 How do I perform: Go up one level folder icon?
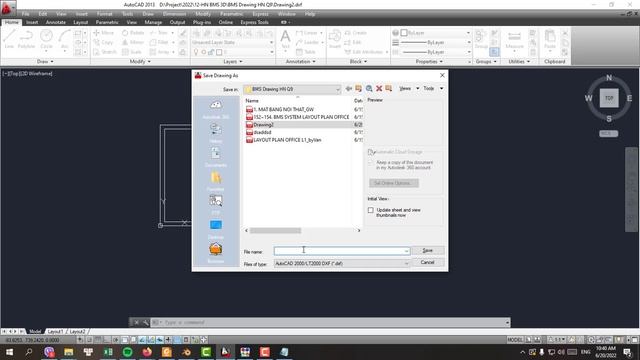pyautogui.click(x=358, y=89)
